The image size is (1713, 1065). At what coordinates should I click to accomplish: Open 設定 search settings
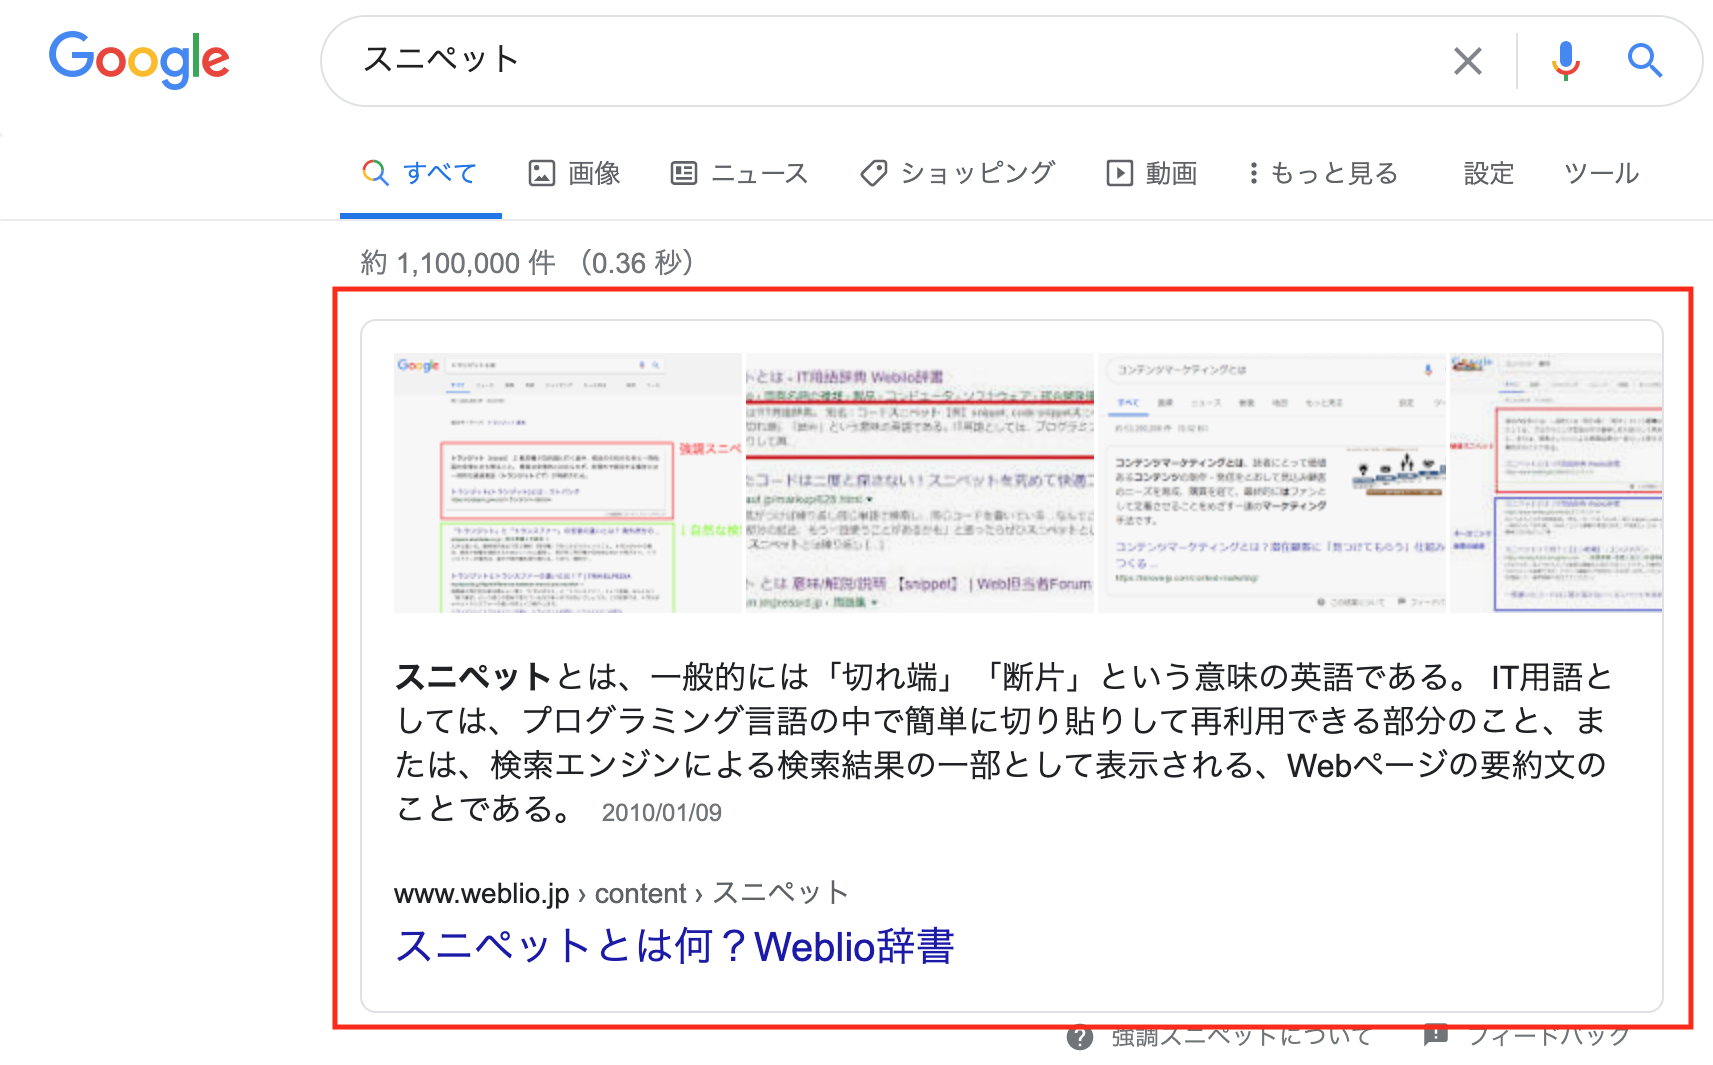[1489, 173]
